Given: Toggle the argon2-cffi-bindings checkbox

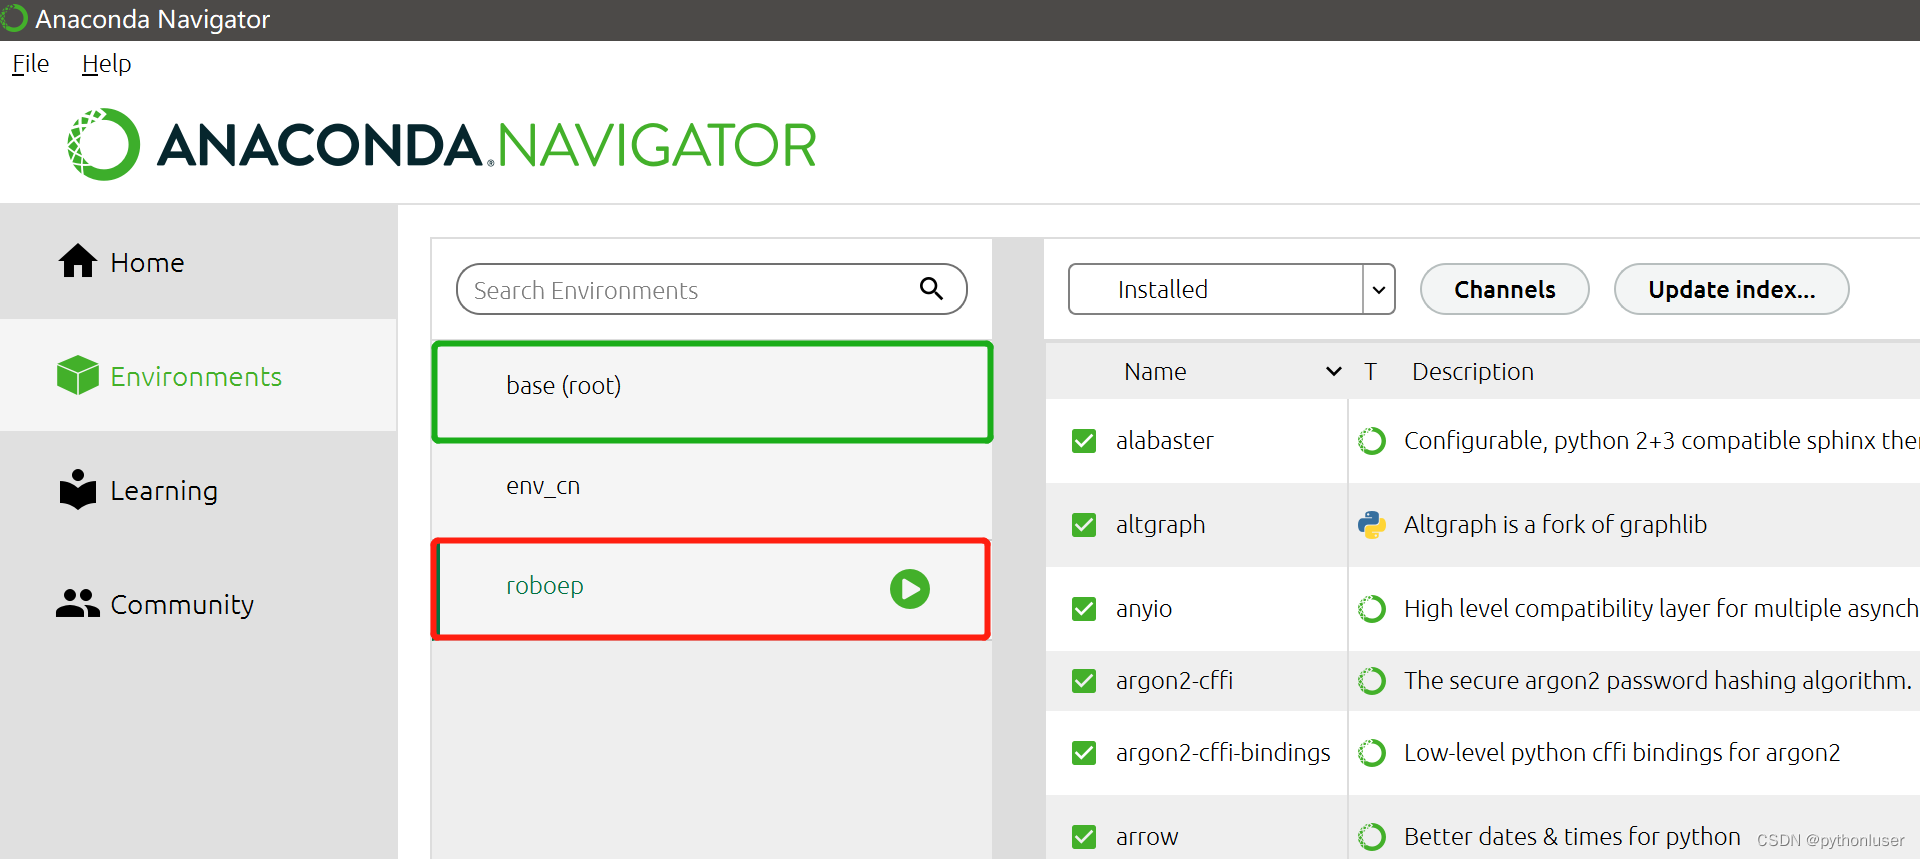Looking at the screenshot, I should pyautogui.click(x=1084, y=753).
